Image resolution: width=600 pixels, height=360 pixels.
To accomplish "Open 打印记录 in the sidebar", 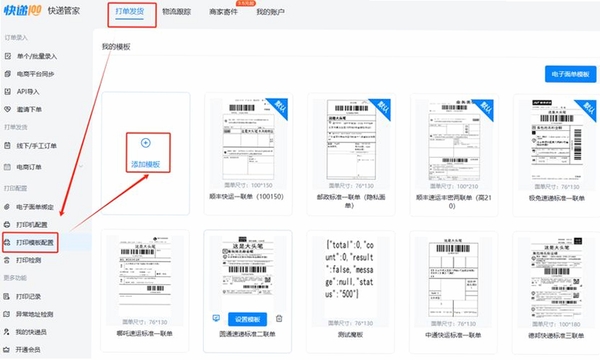I will pos(28,296).
